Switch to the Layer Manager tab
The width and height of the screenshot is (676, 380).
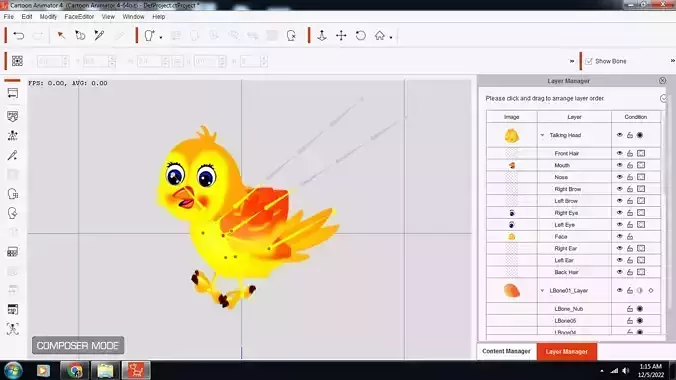[567, 352]
